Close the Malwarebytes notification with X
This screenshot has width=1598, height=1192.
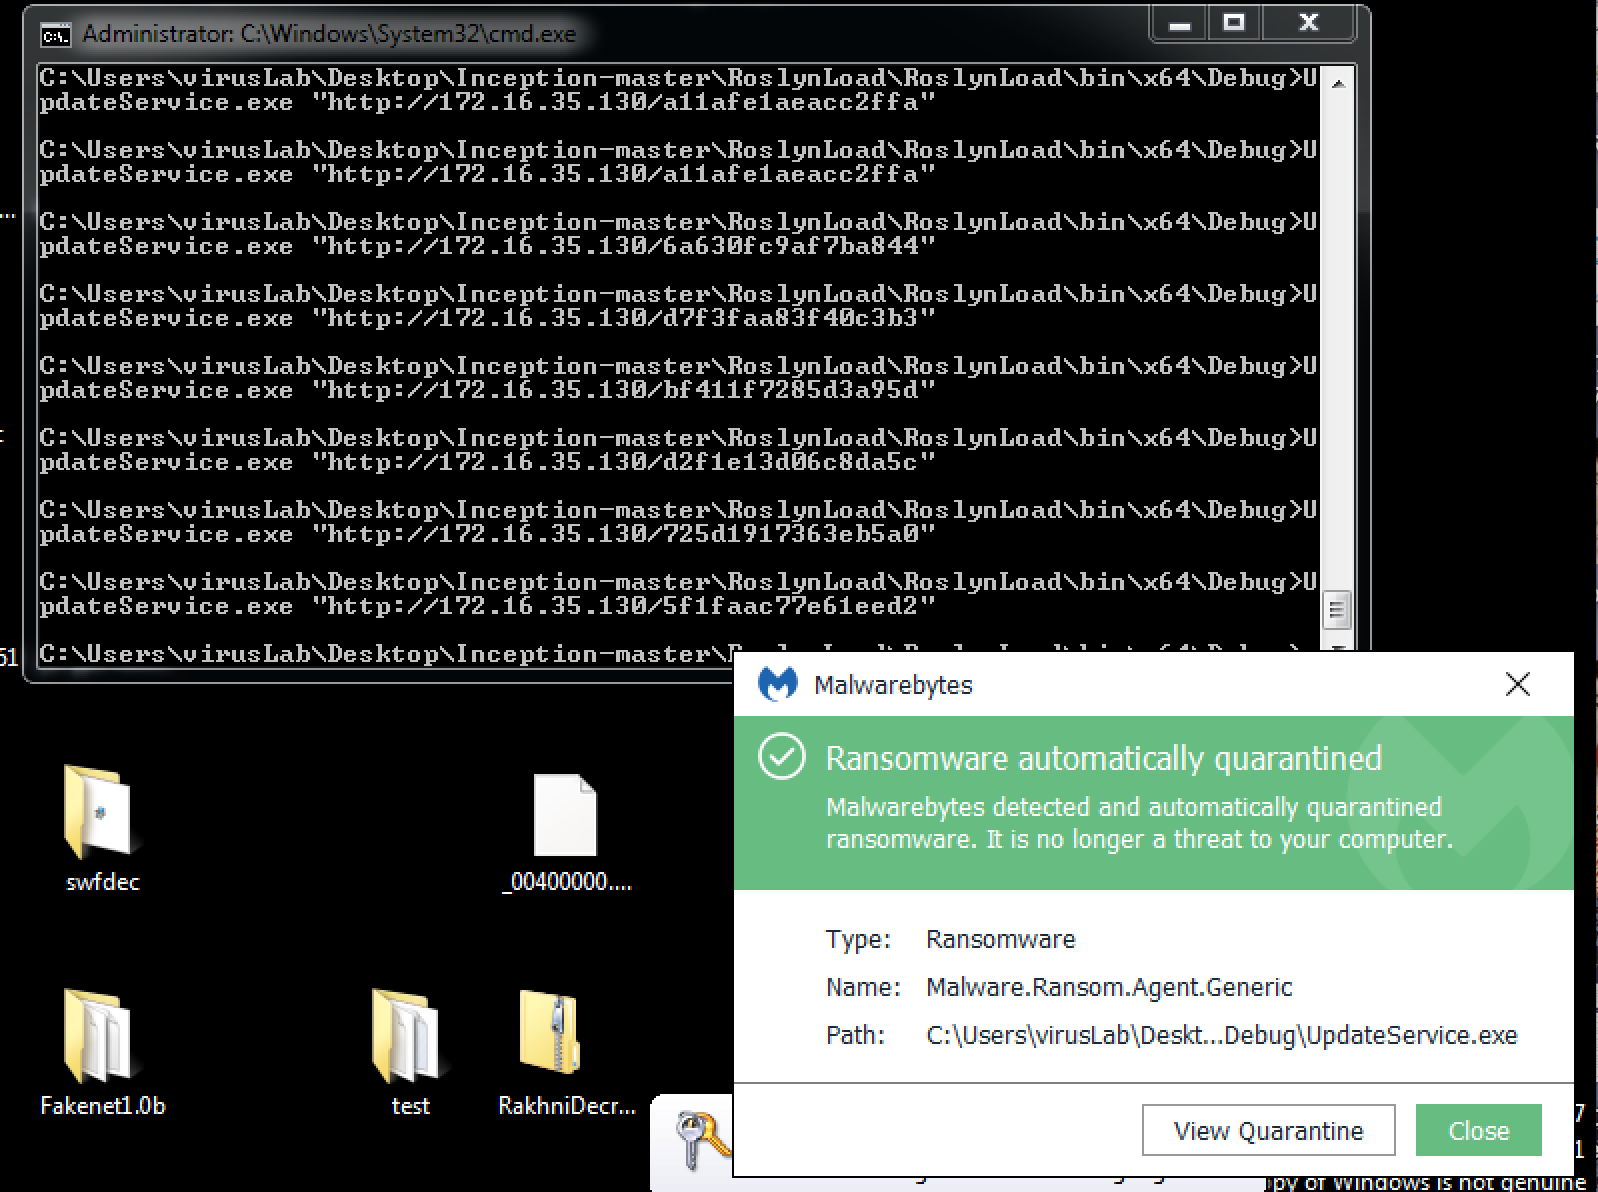click(1518, 684)
